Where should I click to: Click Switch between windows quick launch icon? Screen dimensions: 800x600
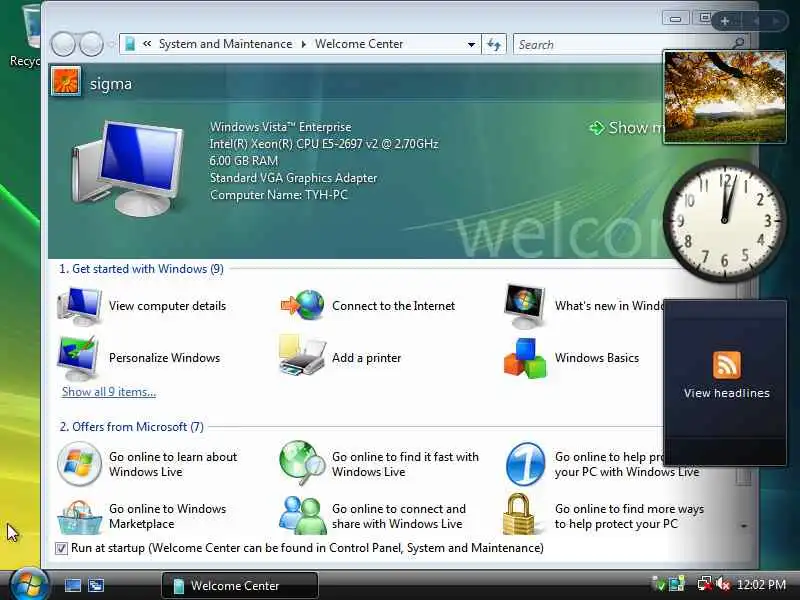(x=96, y=585)
